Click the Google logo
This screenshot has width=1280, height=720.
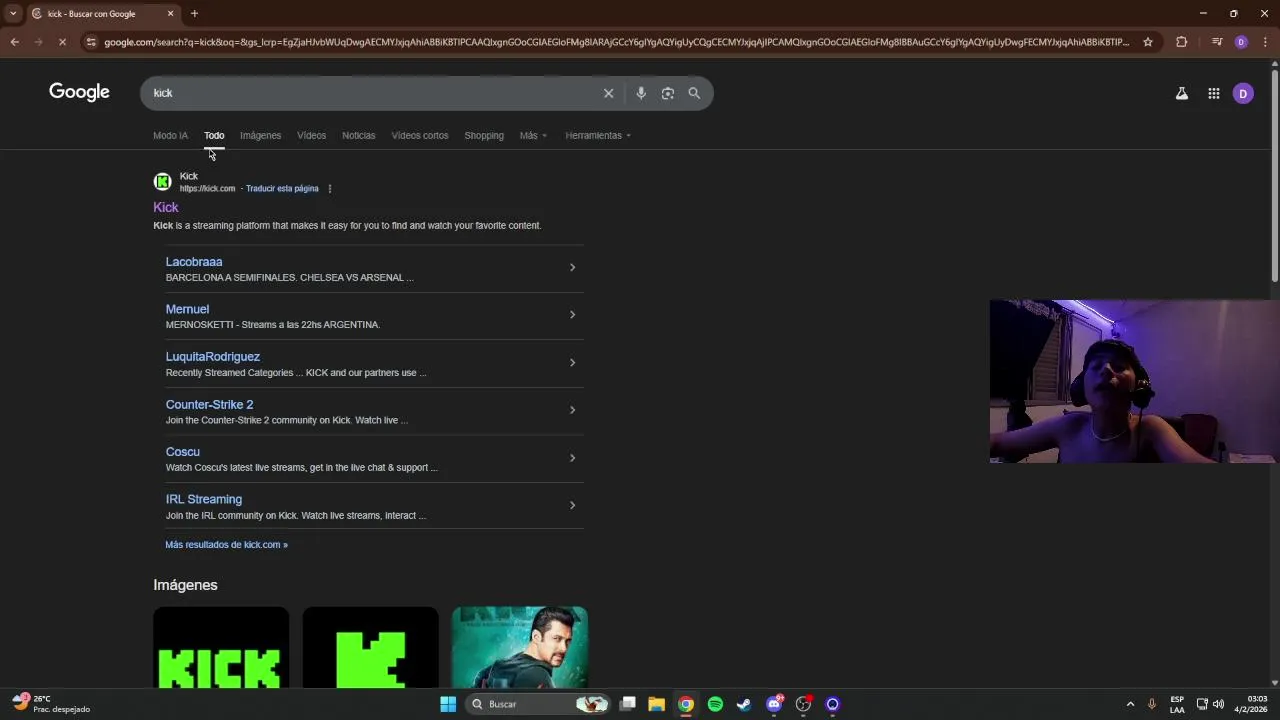point(79,92)
